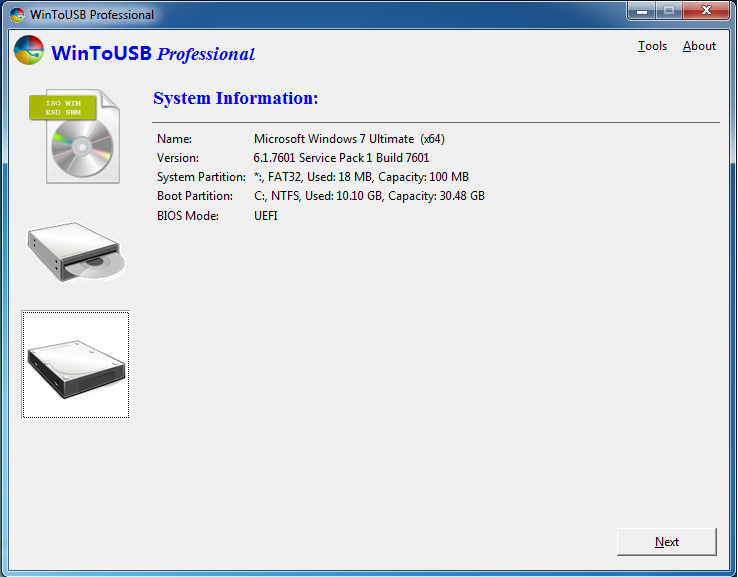Click the 'Name:' label
Screen dimensions: 738x577
pos(174,139)
